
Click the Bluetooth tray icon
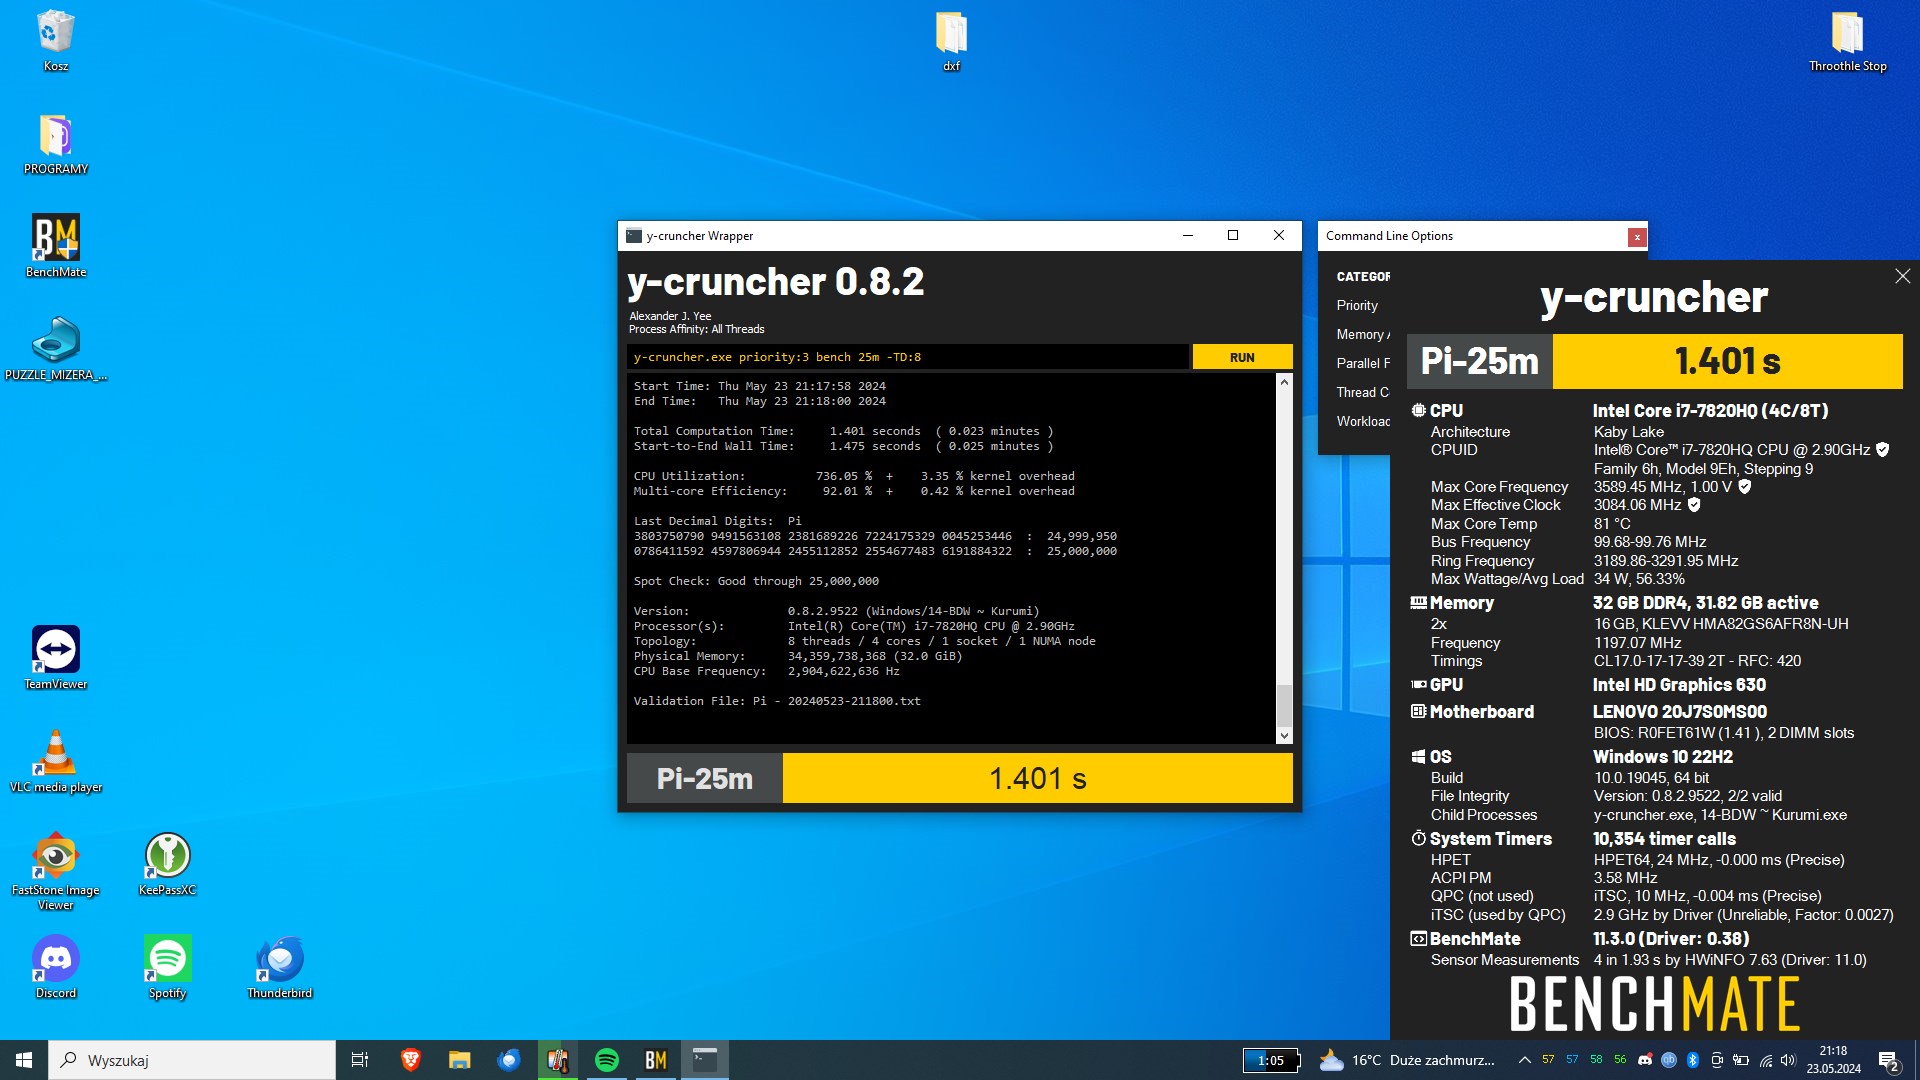click(1693, 1060)
